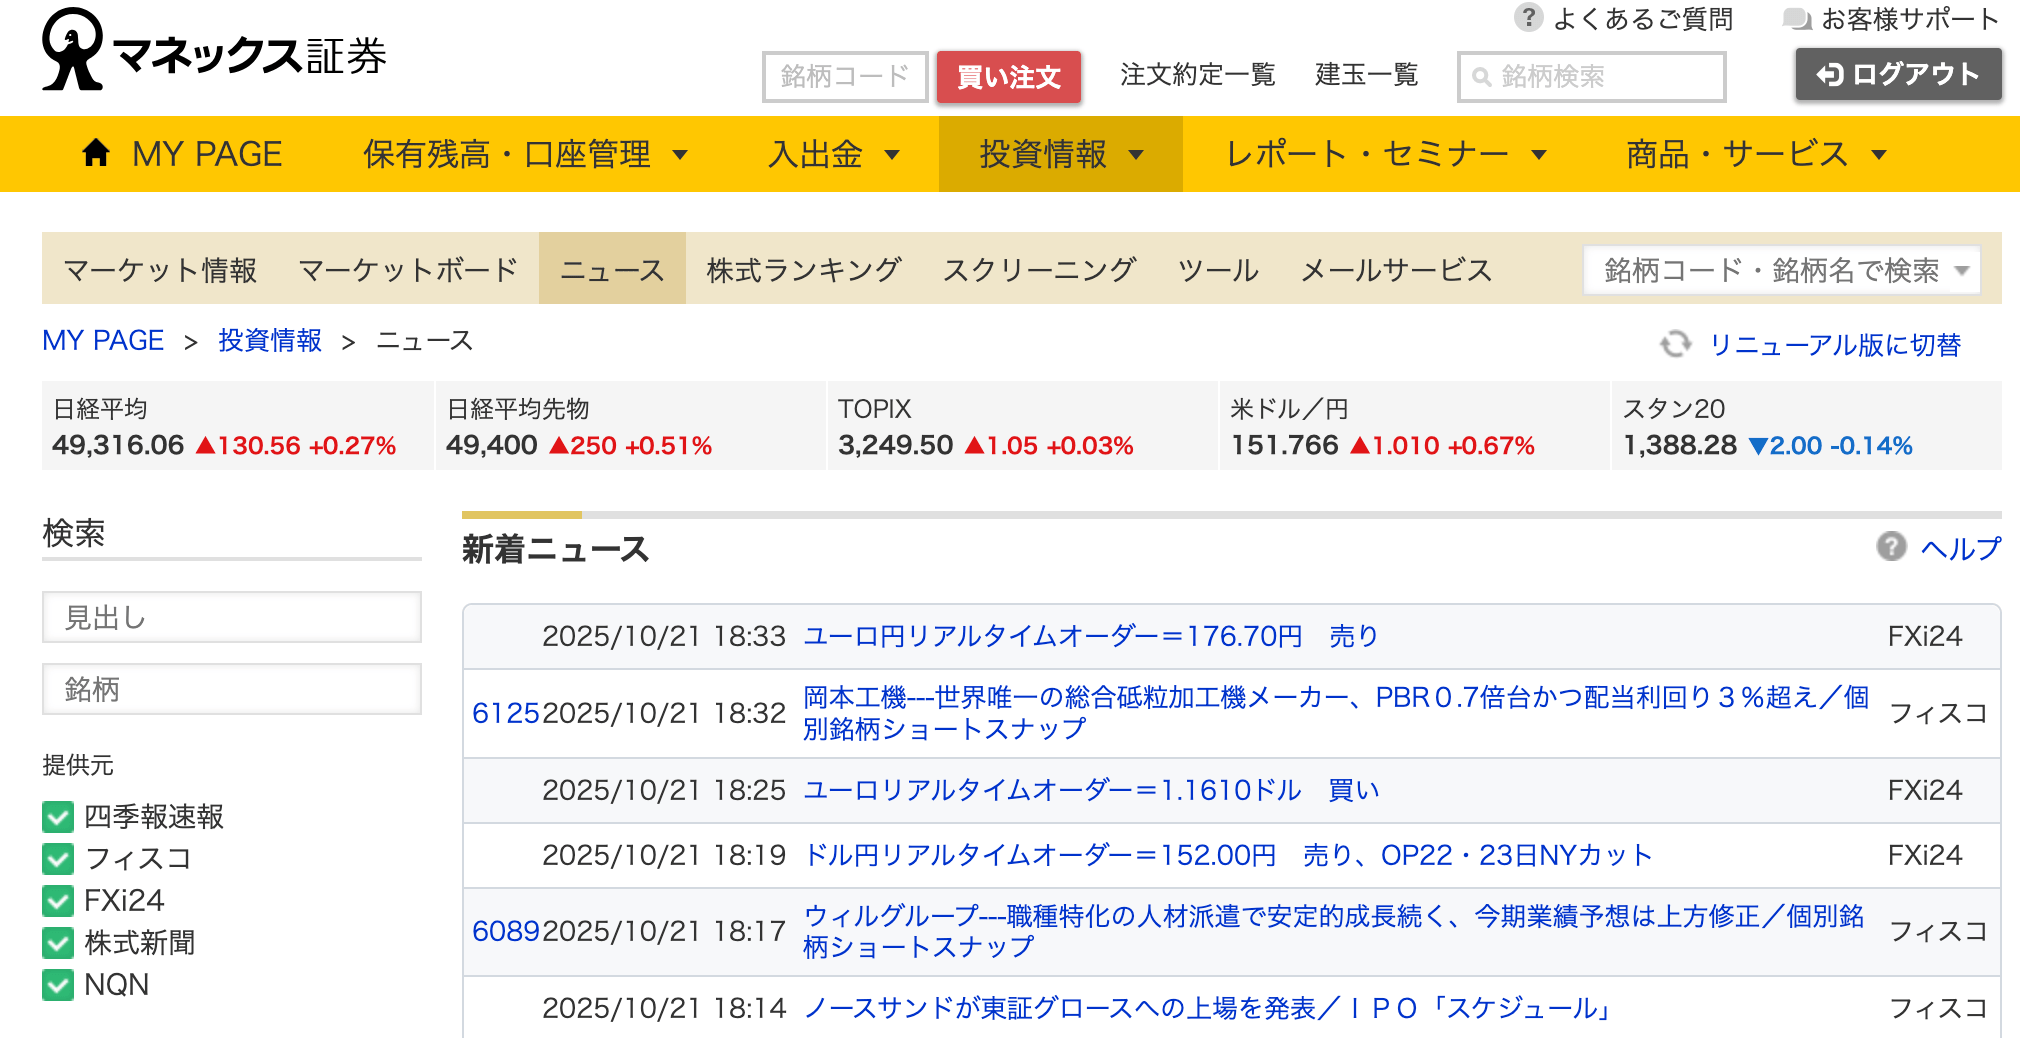Open the 投資情報 dropdown menu
The width and height of the screenshot is (2020, 1038).
1060,154
